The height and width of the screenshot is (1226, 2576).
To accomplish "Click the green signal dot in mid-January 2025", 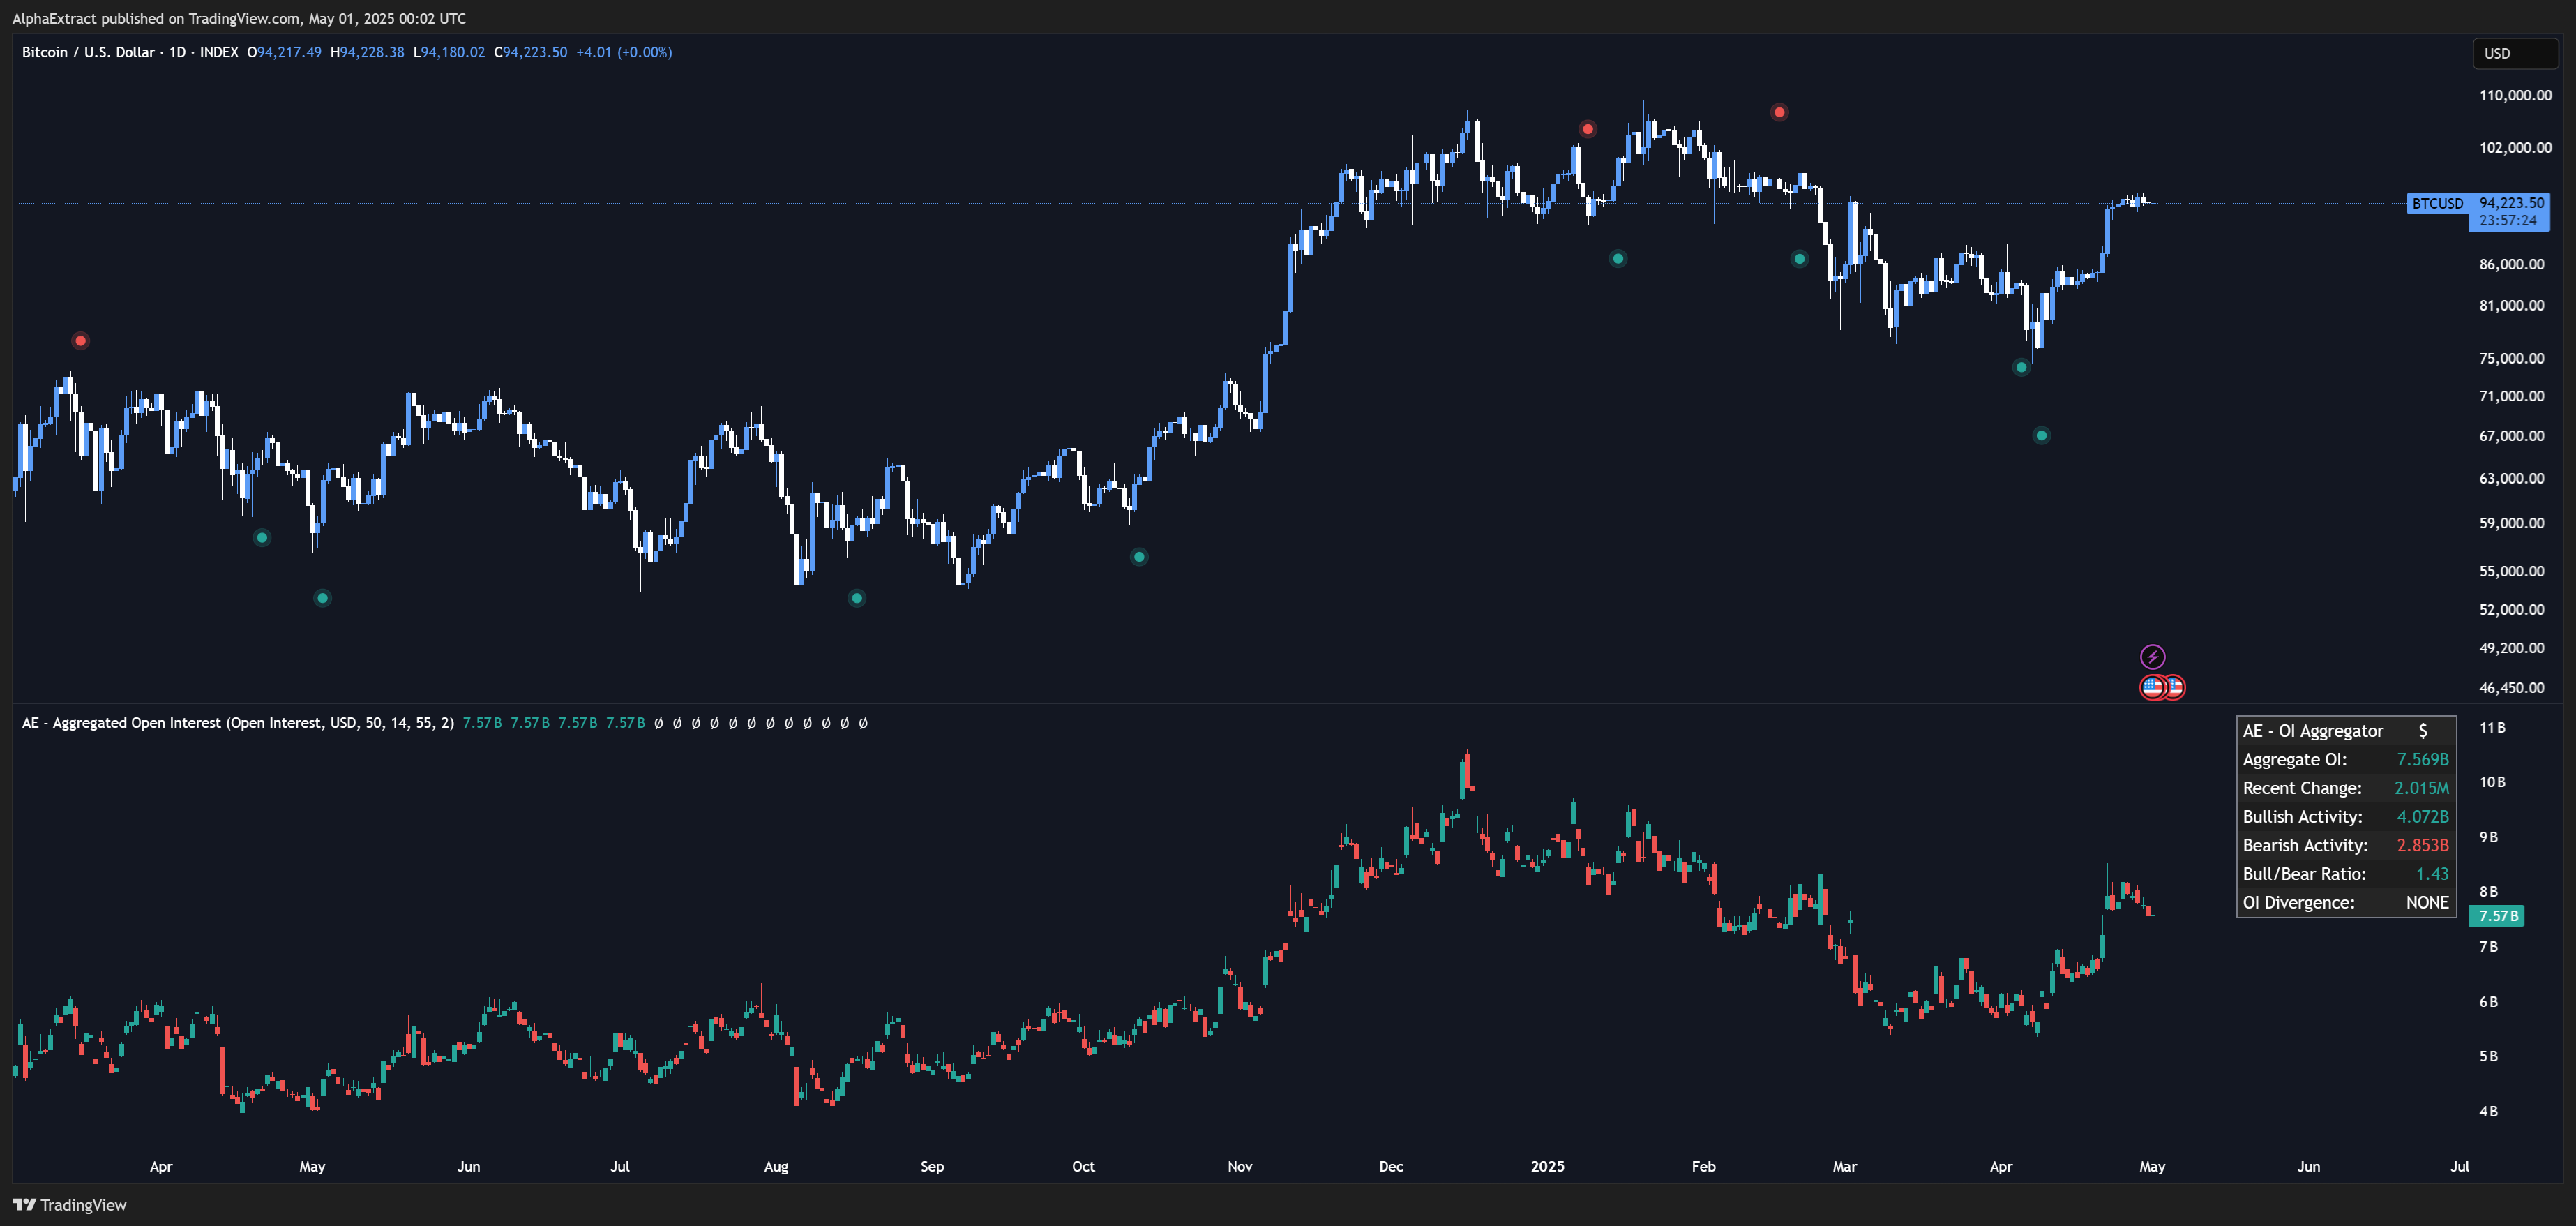I will click(1618, 259).
